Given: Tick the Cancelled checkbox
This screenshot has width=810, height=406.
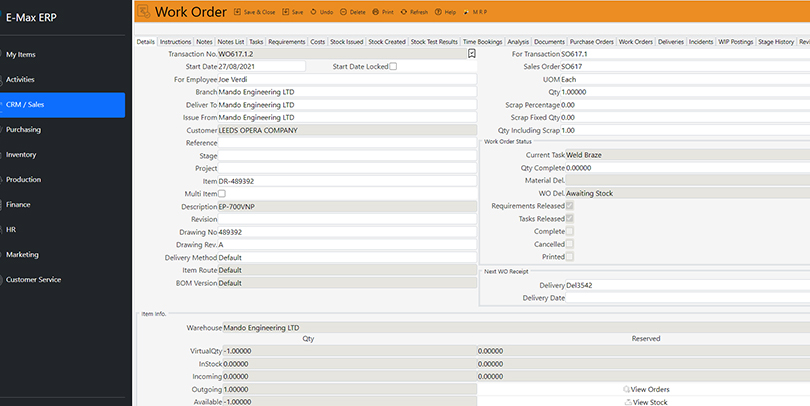Looking at the screenshot, I should [570, 243].
